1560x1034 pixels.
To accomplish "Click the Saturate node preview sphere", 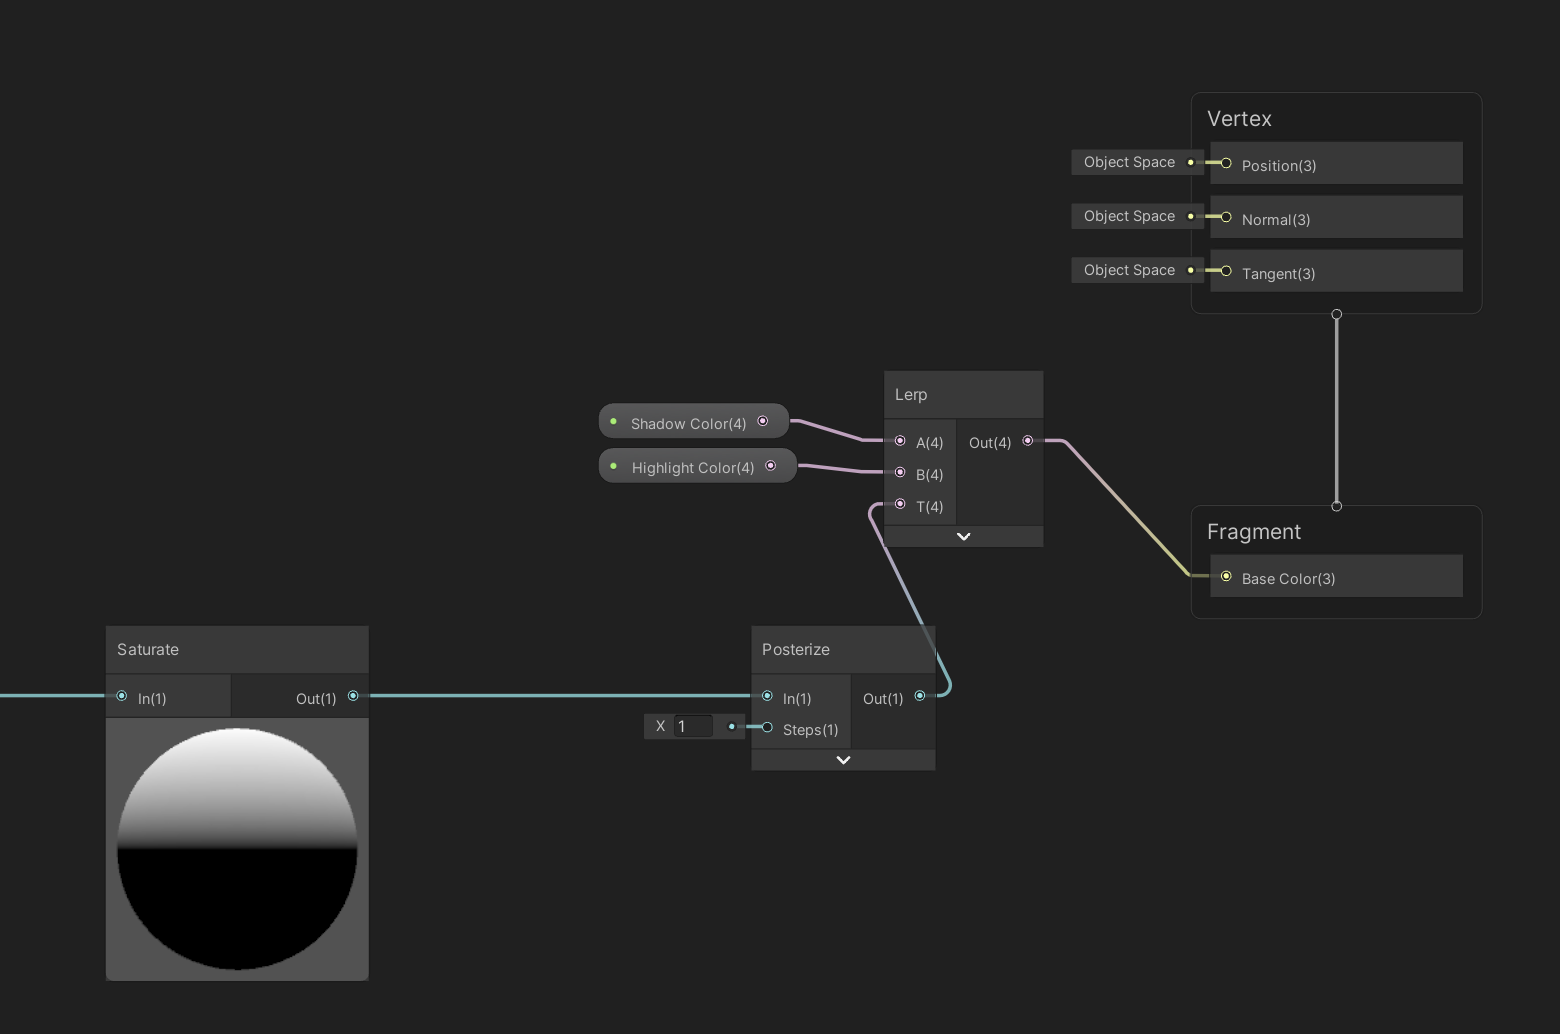I will pos(237,850).
